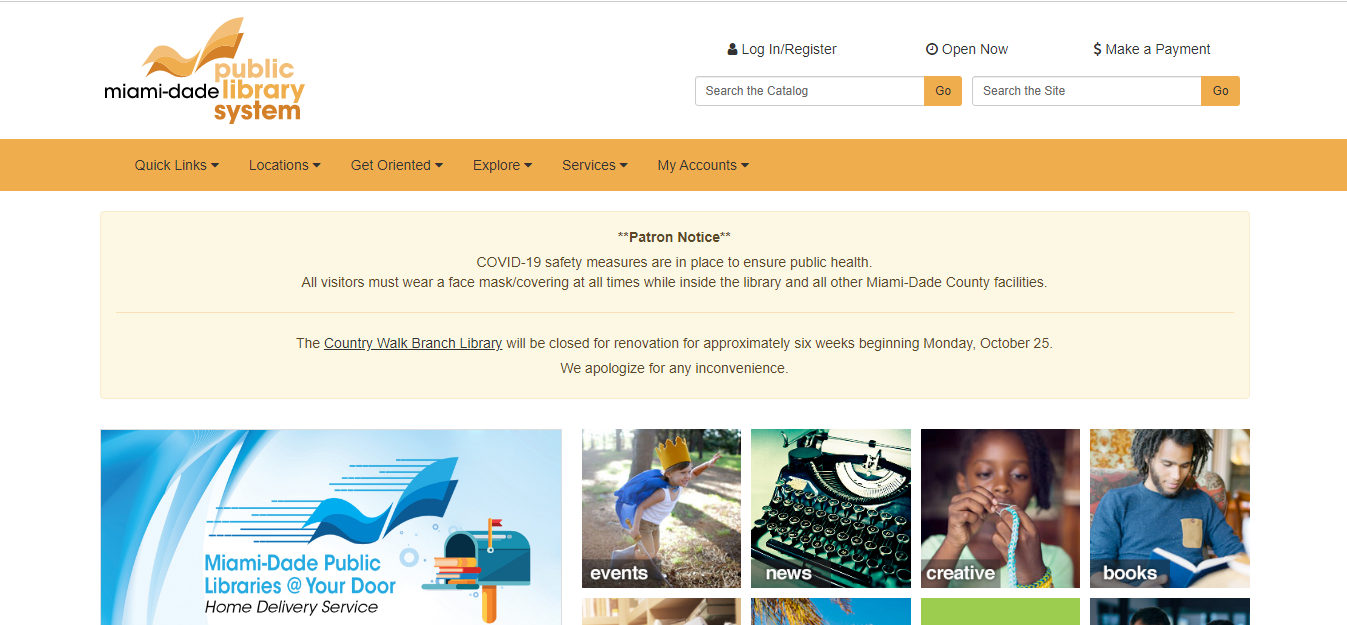The height and width of the screenshot is (625, 1347).
Task: Open the Libraries @ Your Door banner
Action: [331, 527]
